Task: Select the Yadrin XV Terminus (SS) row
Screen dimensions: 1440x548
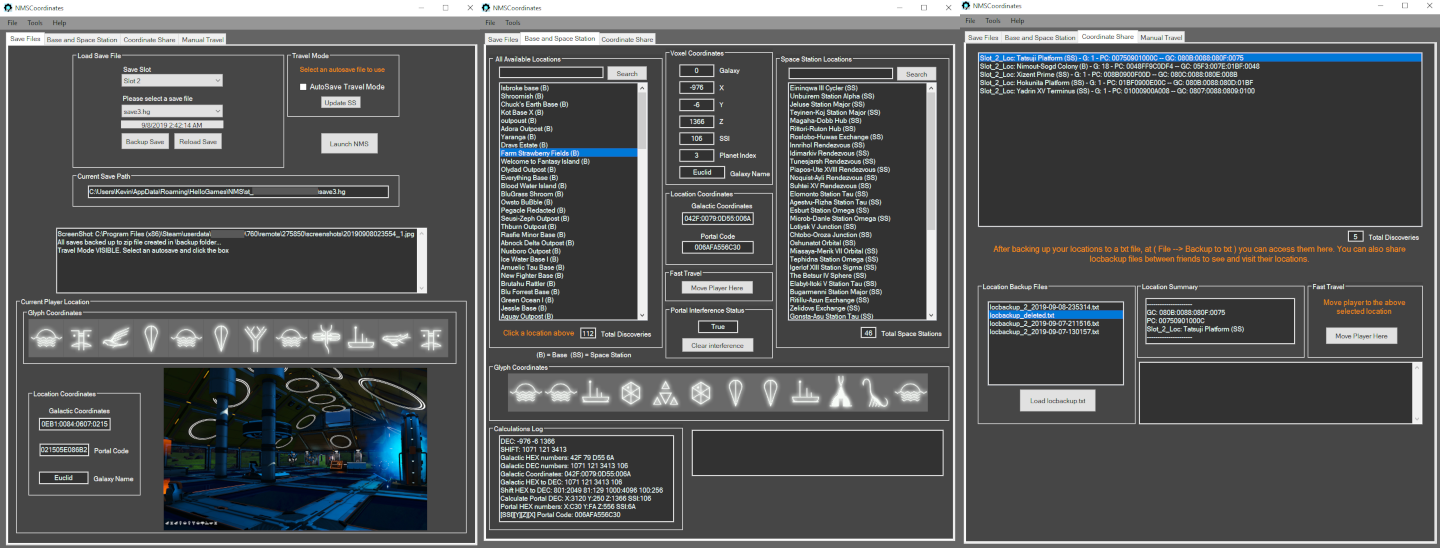Action: 1198,90
